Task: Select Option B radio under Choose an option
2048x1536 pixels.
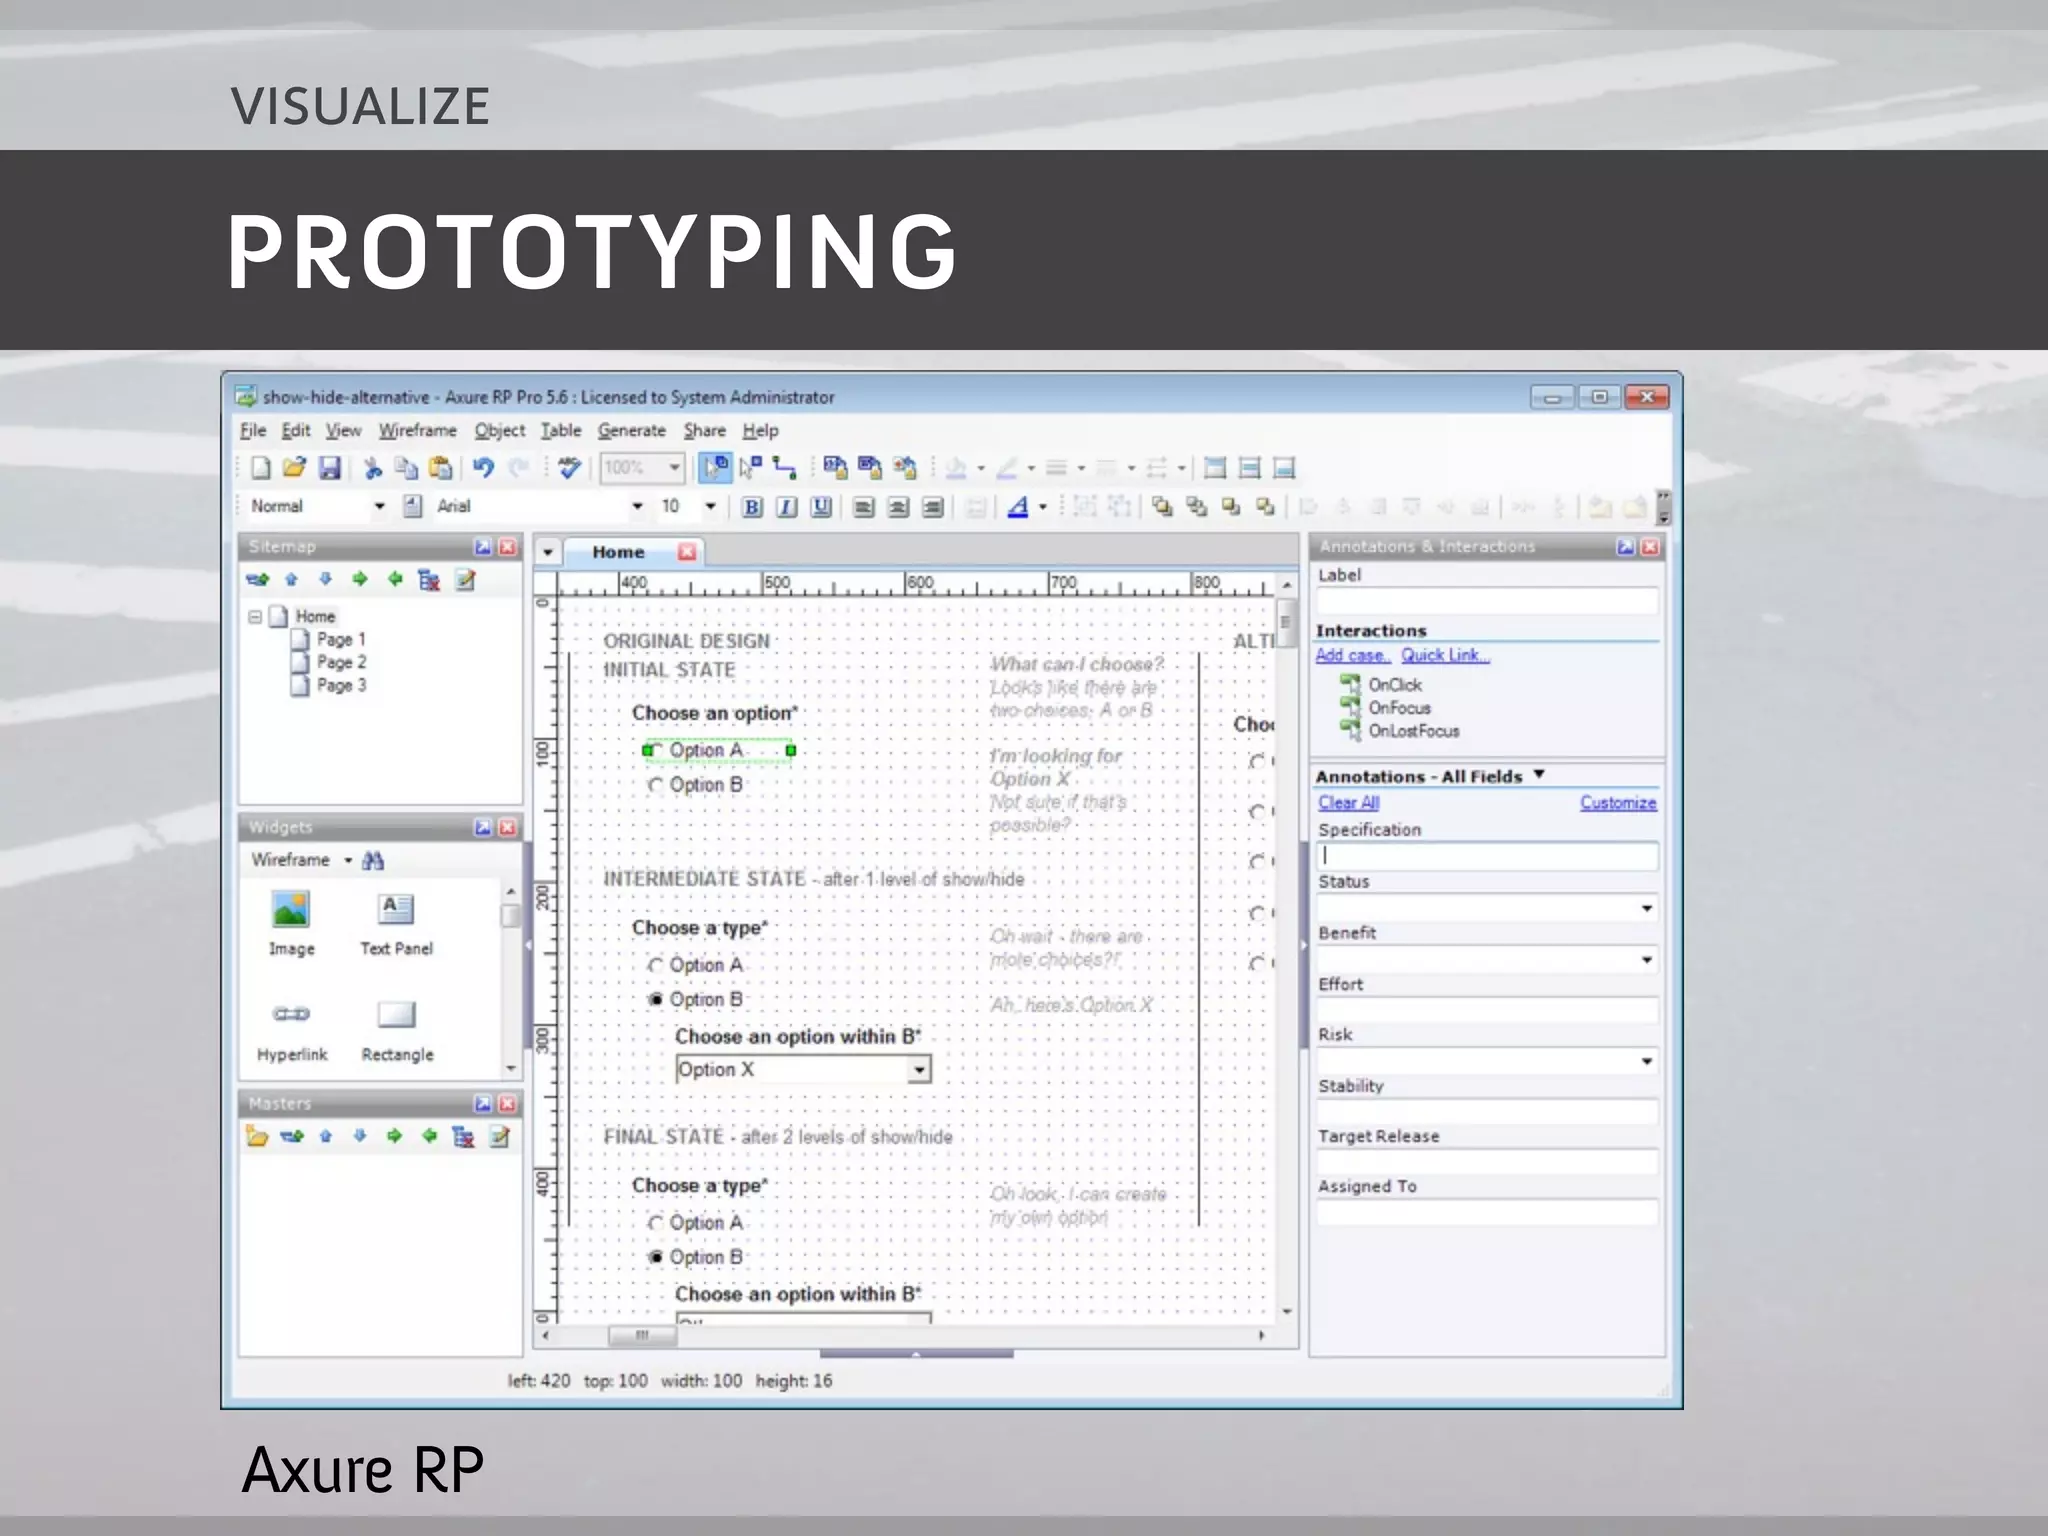Action: tap(656, 786)
